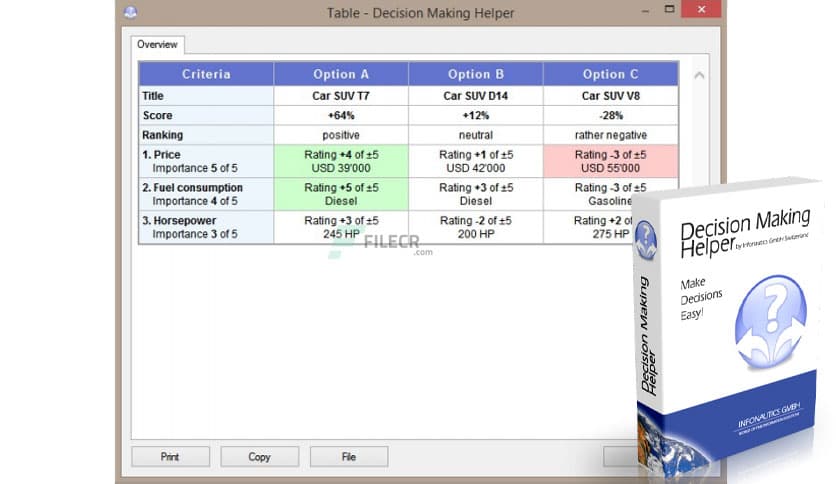Image resolution: width=836 pixels, height=484 pixels.
Task: Click the '1. Price' criteria row label
Action: (206, 162)
